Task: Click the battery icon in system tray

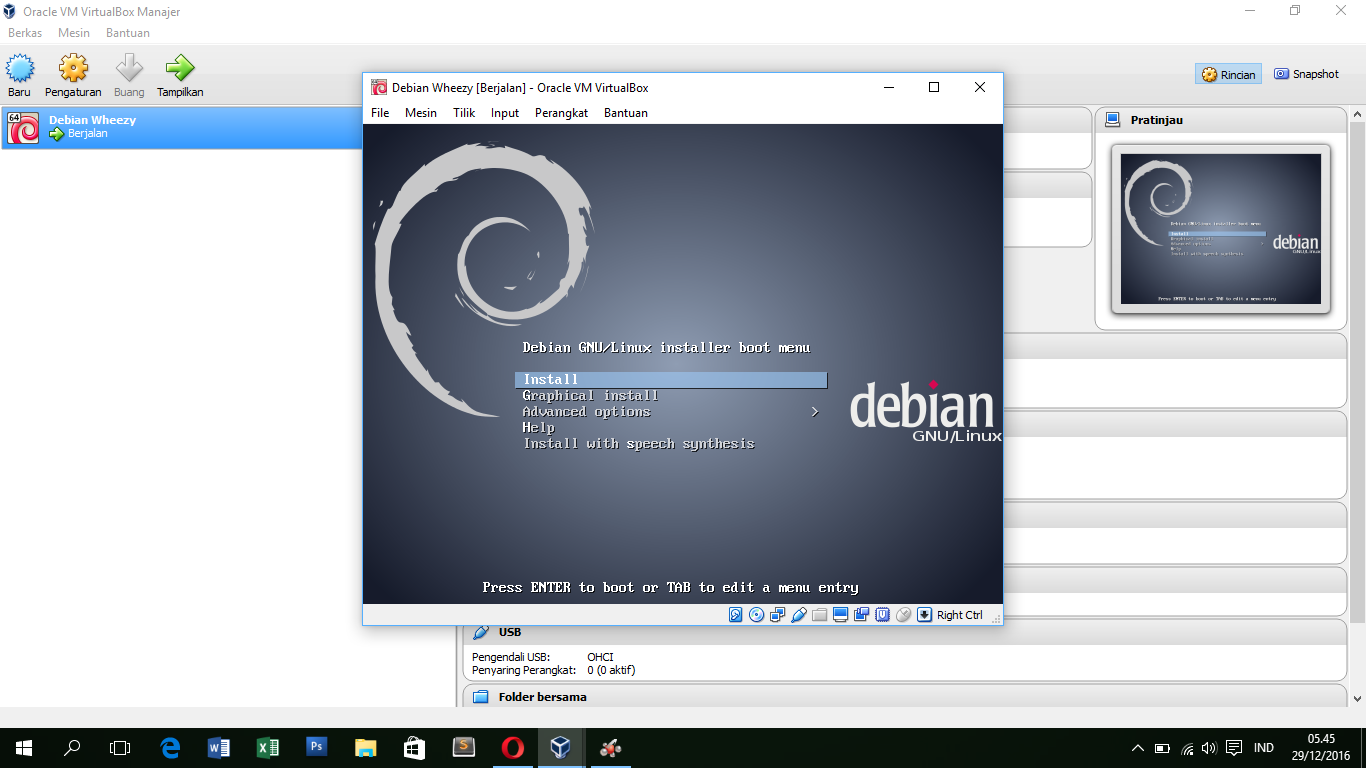Action: [x=1162, y=748]
